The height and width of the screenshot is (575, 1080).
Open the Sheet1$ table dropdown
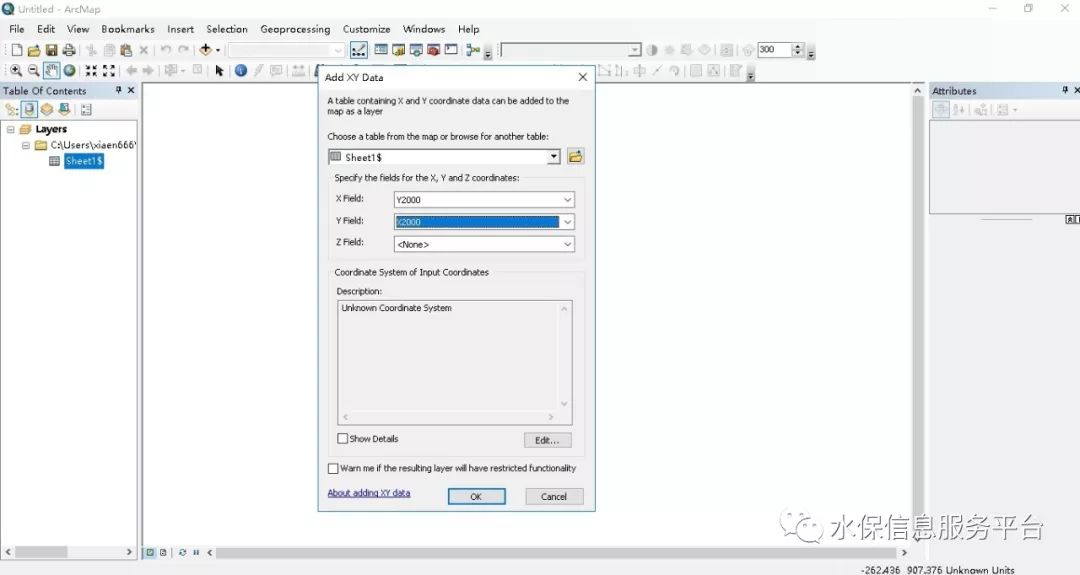coord(554,157)
